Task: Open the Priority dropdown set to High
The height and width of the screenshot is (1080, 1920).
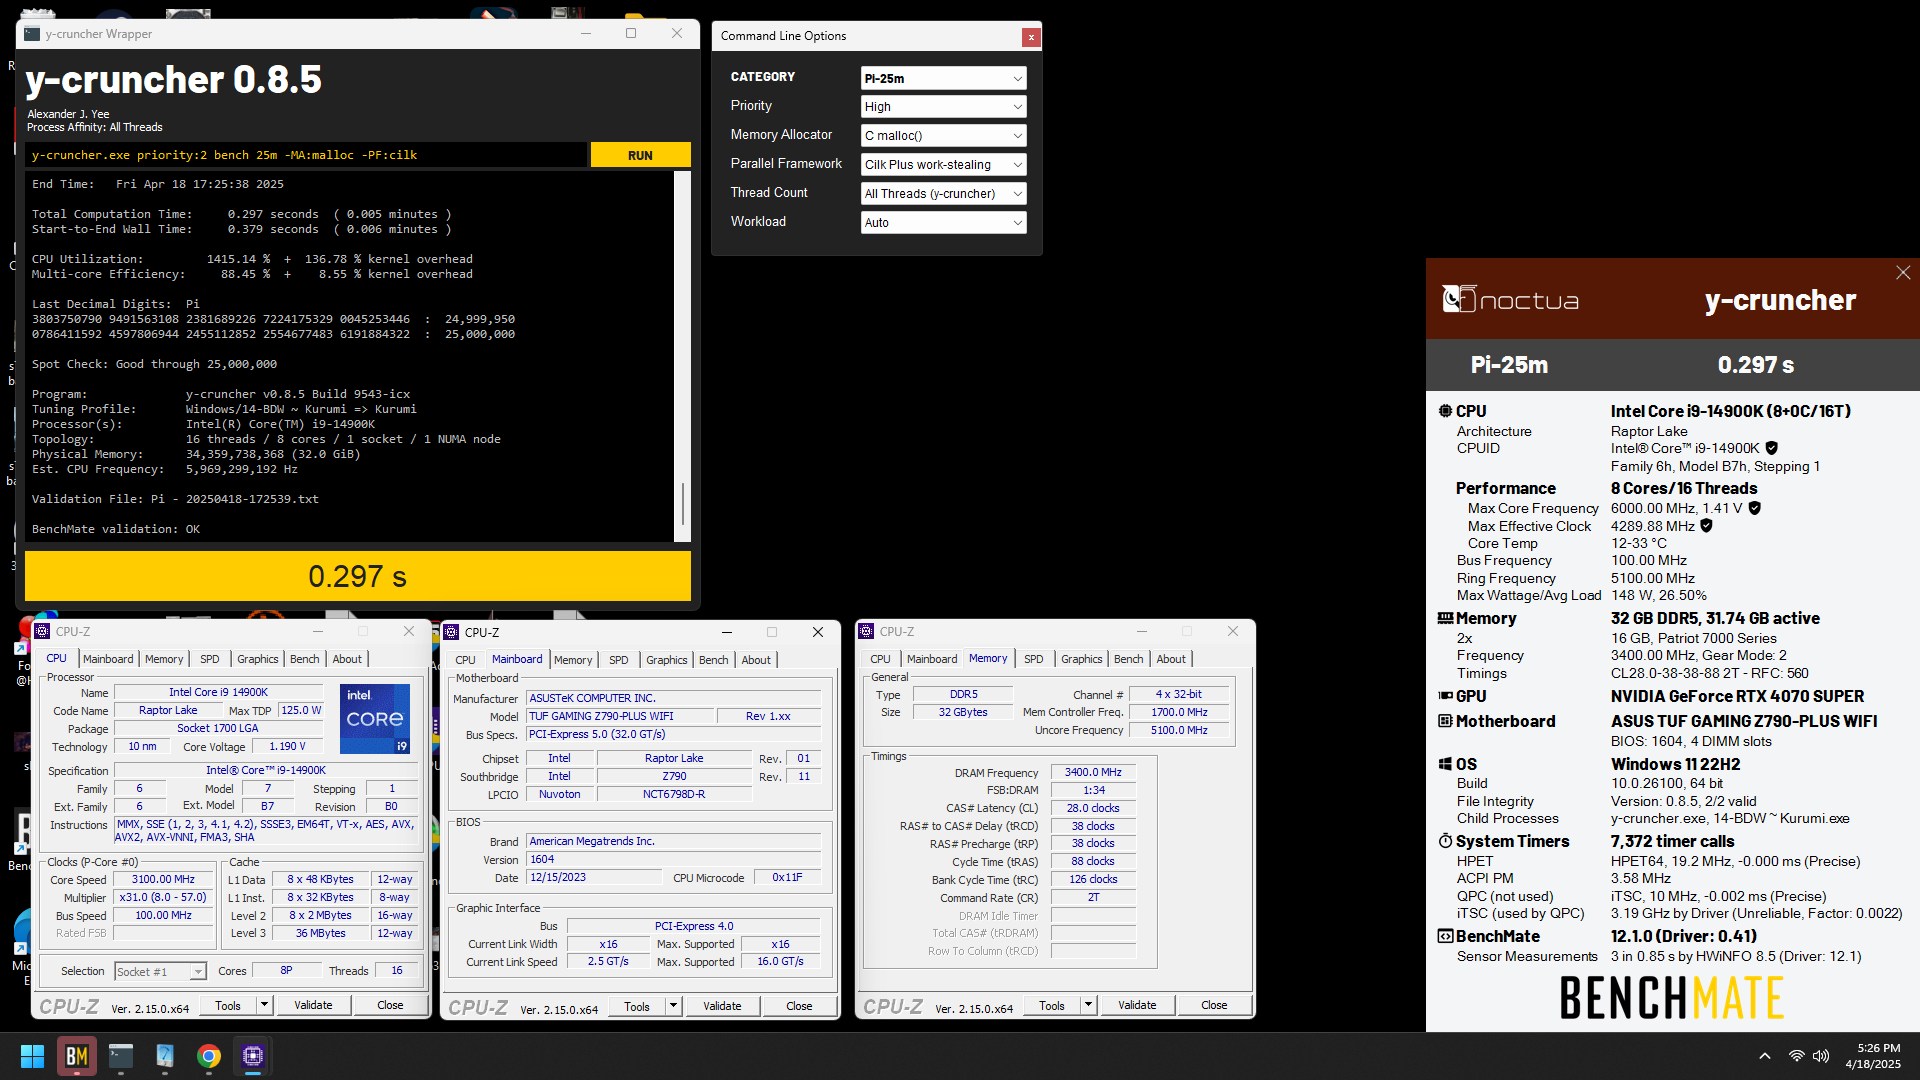Action: point(943,107)
